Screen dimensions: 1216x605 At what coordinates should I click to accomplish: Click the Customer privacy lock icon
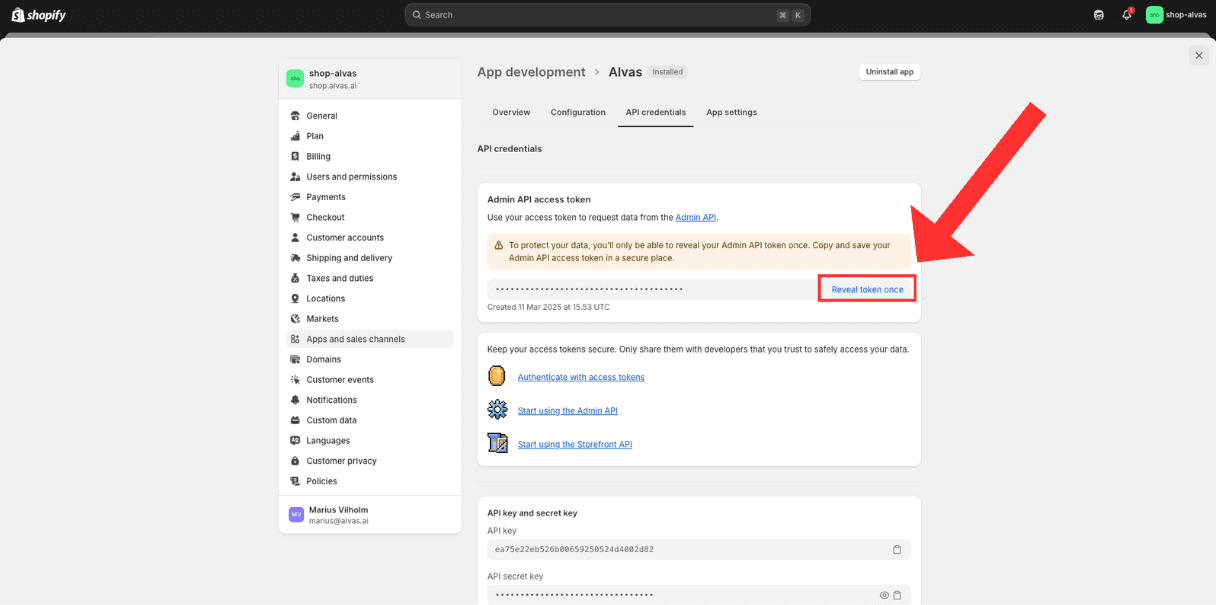[295, 461]
